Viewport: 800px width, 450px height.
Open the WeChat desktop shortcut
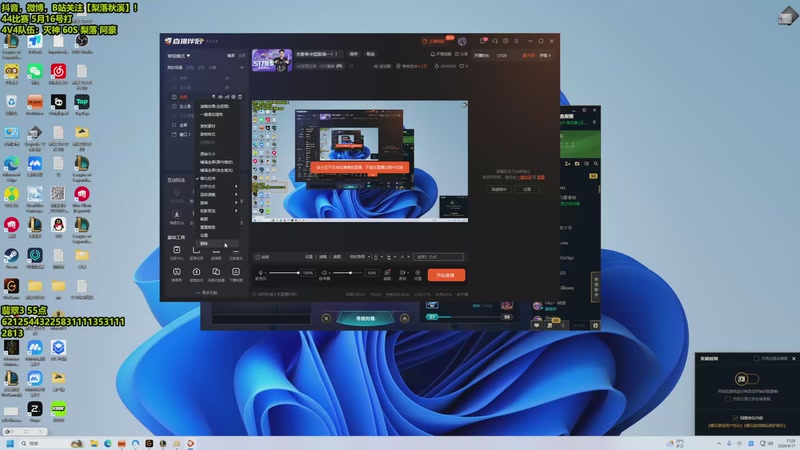(35, 71)
